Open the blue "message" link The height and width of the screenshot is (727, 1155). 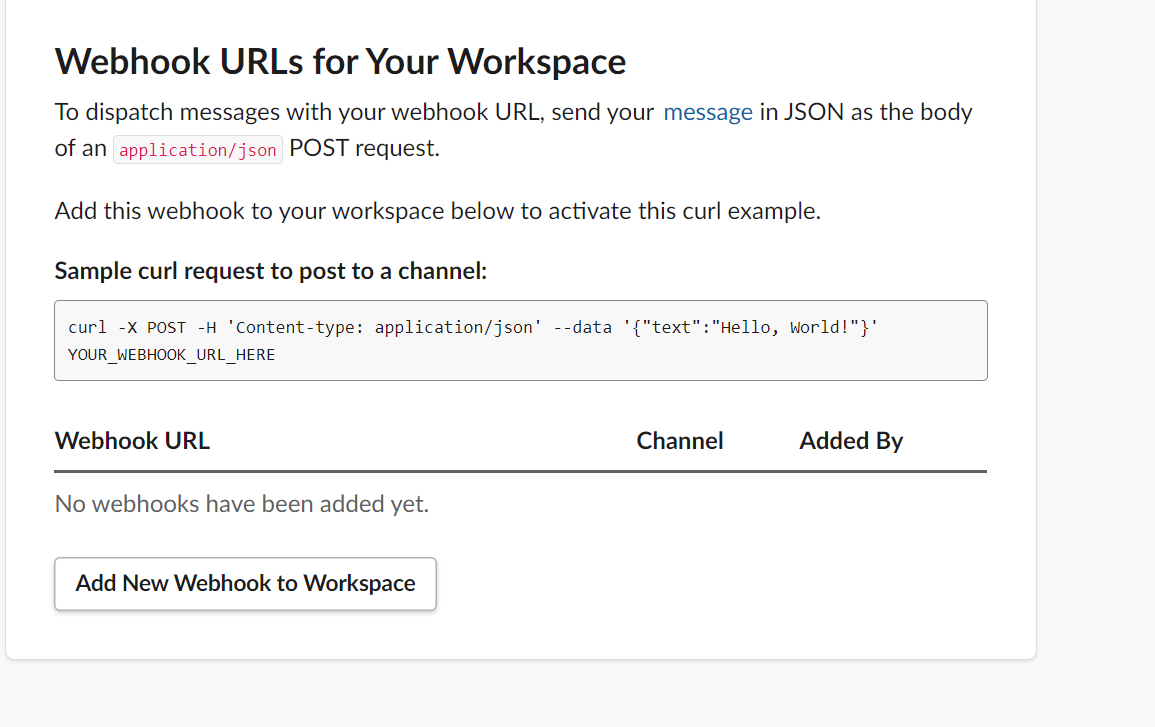click(x=708, y=112)
